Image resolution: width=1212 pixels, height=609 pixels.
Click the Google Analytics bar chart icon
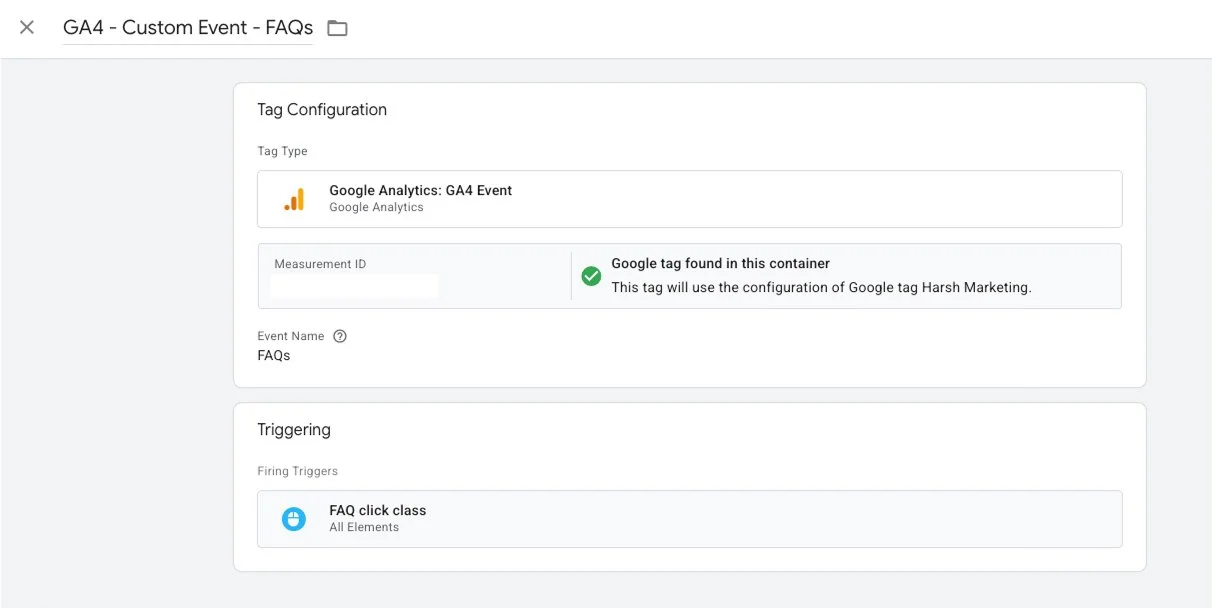tap(294, 199)
